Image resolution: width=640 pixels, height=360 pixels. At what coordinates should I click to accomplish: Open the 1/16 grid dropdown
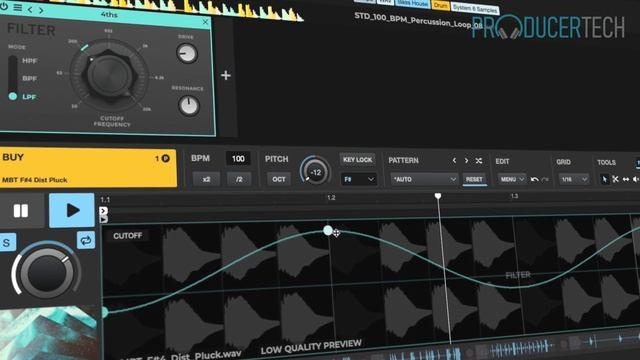[x=573, y=180]
